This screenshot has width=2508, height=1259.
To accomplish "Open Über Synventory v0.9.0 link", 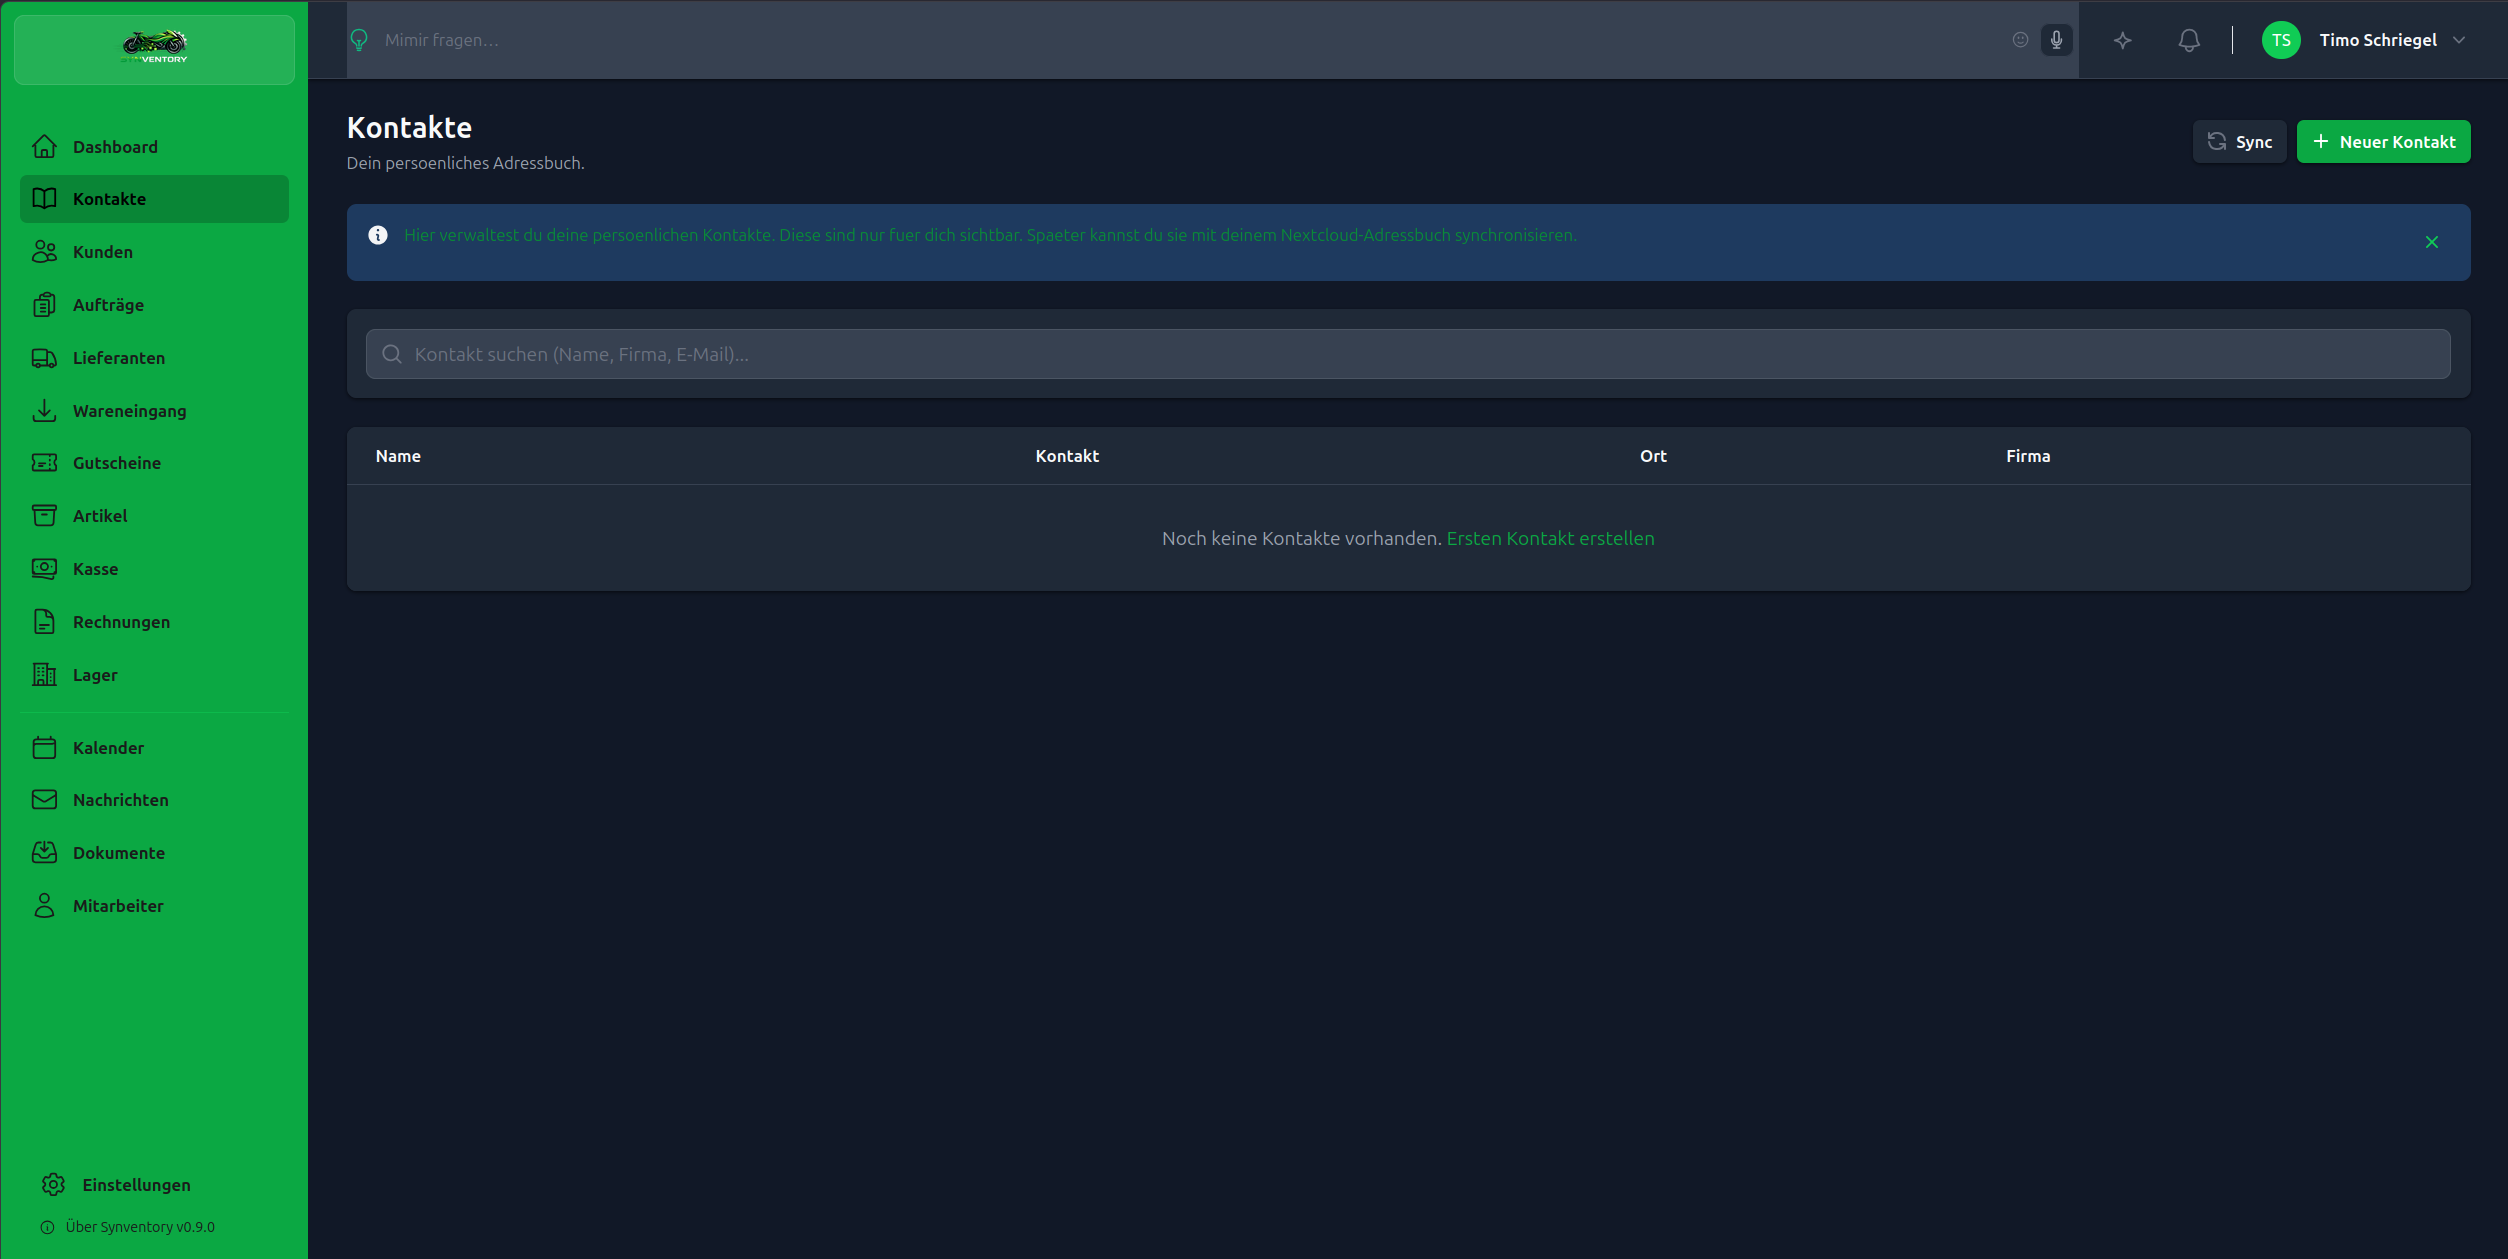I will tap(139, 1227).
